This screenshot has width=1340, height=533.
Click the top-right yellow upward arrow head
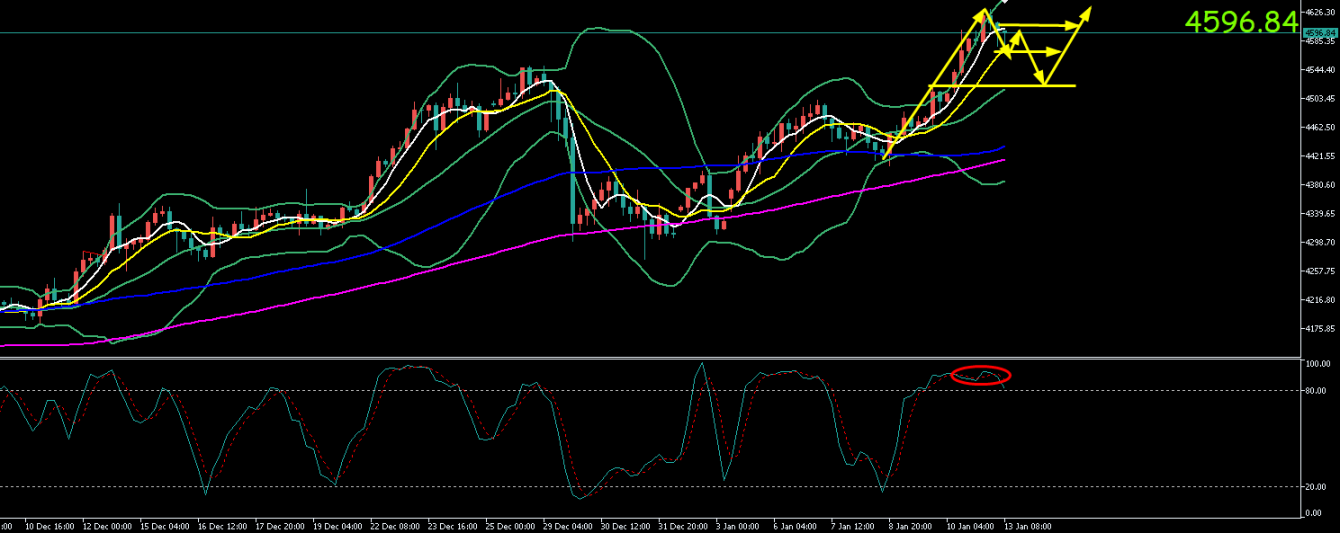pos(1086,11)
